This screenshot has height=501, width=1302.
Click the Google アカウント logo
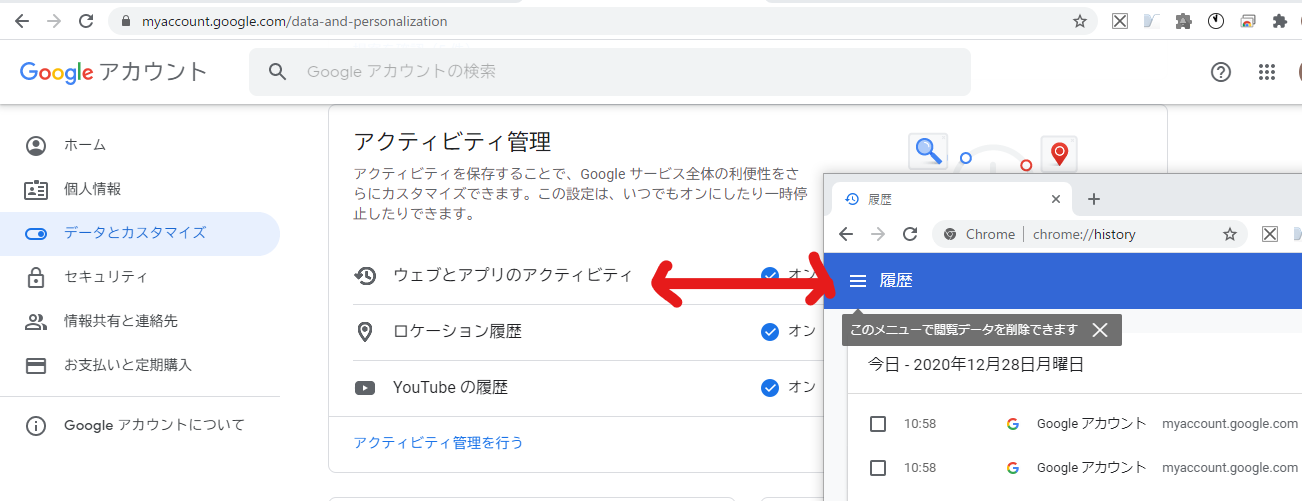tap(113, 72)
